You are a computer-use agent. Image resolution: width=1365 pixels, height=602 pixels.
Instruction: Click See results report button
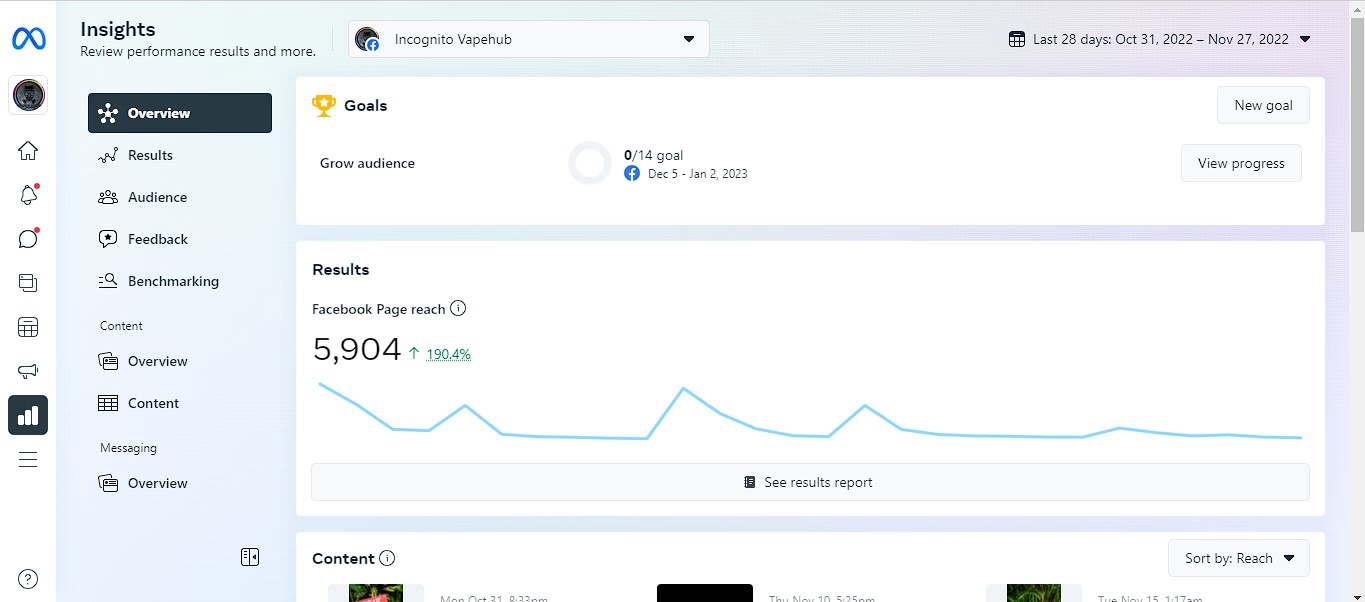click(x=810, y=482)
